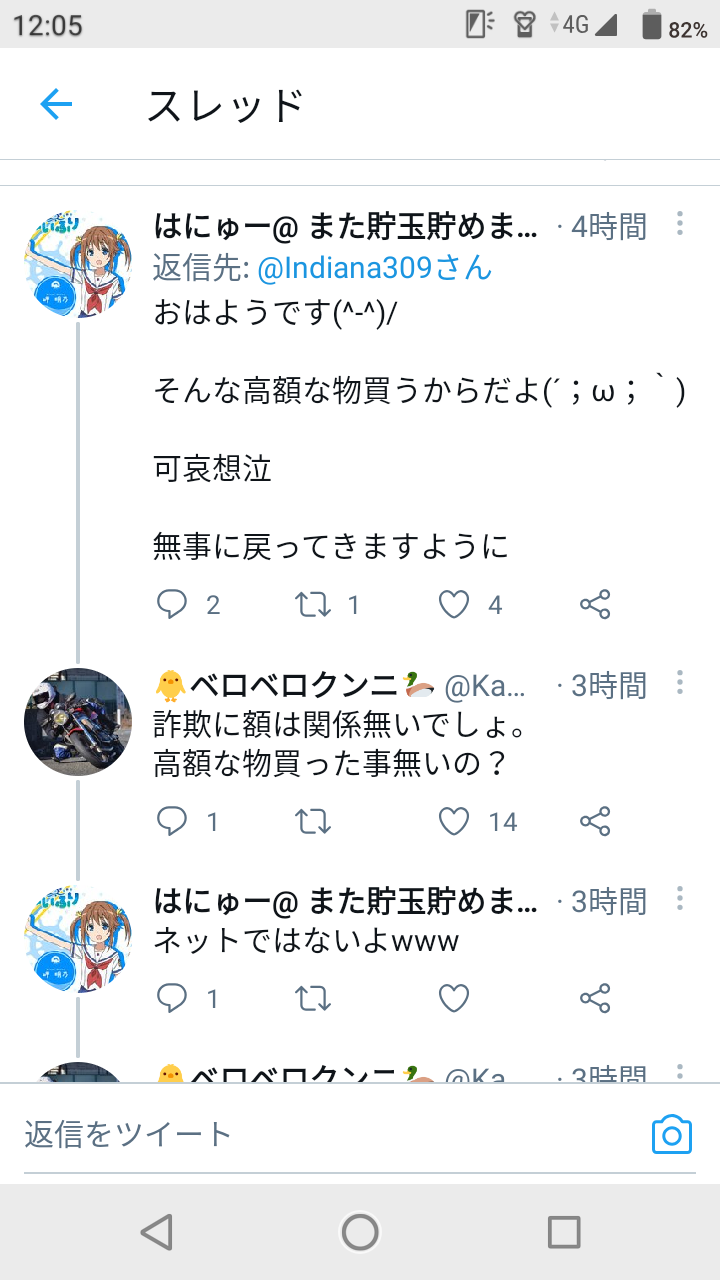Viewport: 720px width, 1280px height.
Task: Open the @Indiana309 mention link
Action: click(x=375, y=268)
